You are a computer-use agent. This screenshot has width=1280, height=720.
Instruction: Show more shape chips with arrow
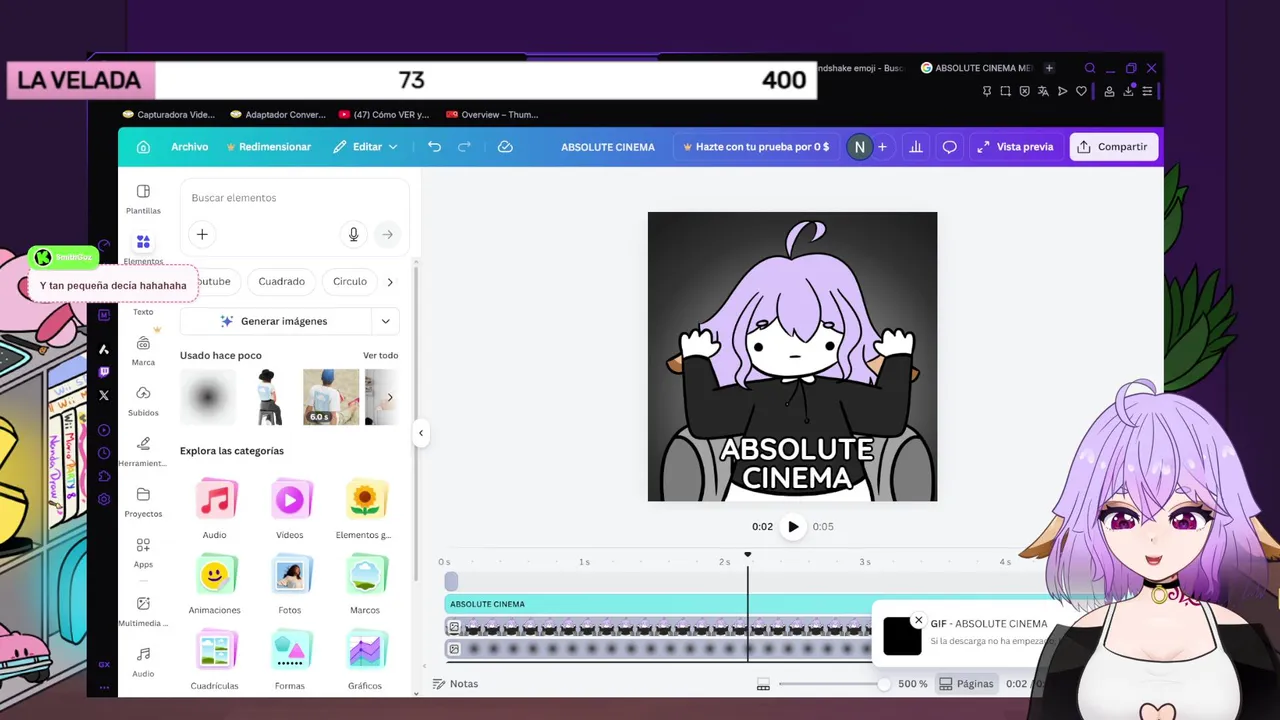pos(390,282)
